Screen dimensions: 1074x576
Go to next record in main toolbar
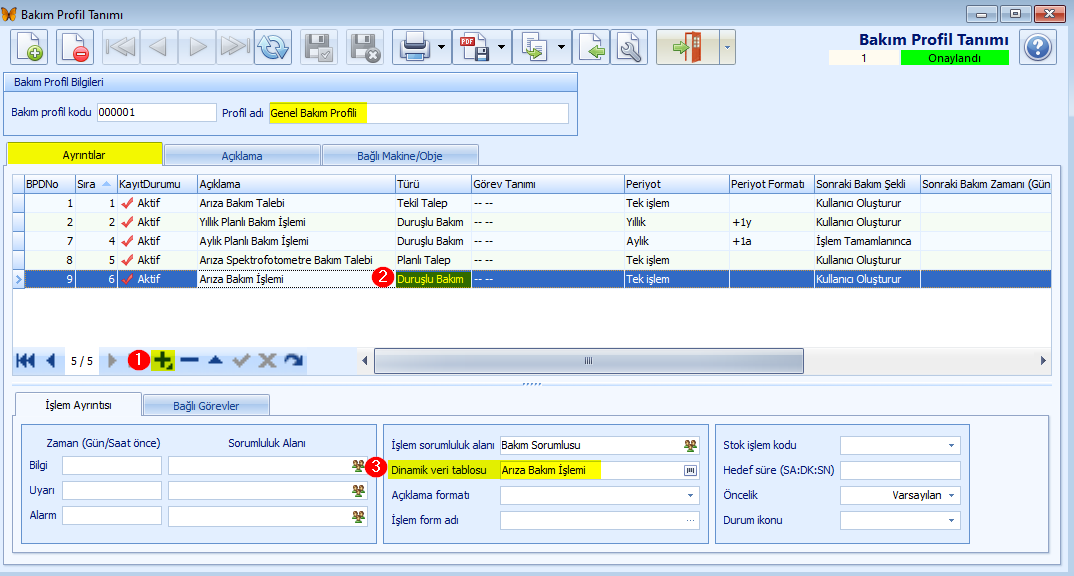(x=197, y=47)
